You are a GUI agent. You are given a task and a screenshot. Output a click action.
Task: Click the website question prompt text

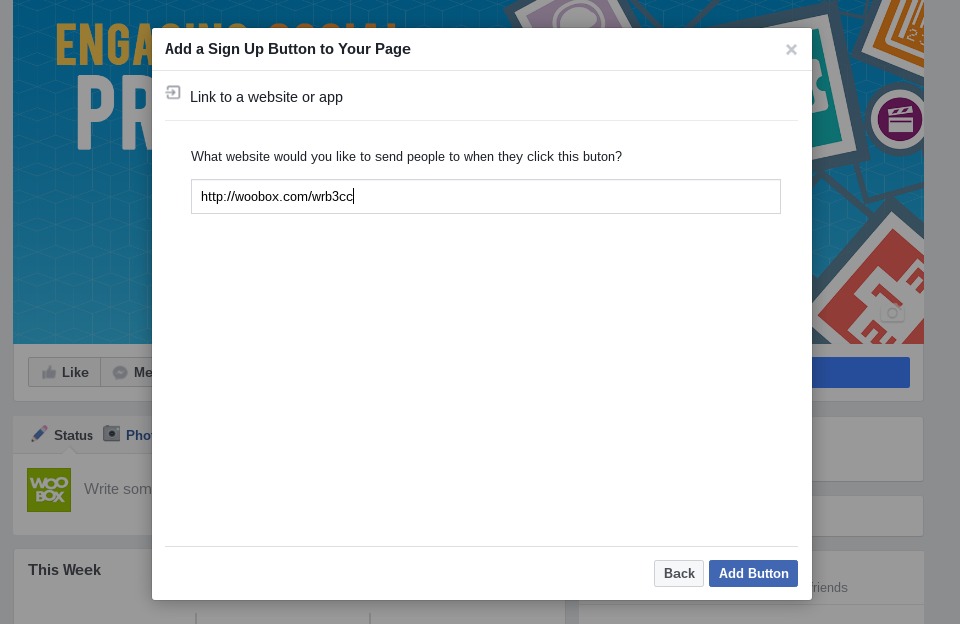tap(406, 157)
